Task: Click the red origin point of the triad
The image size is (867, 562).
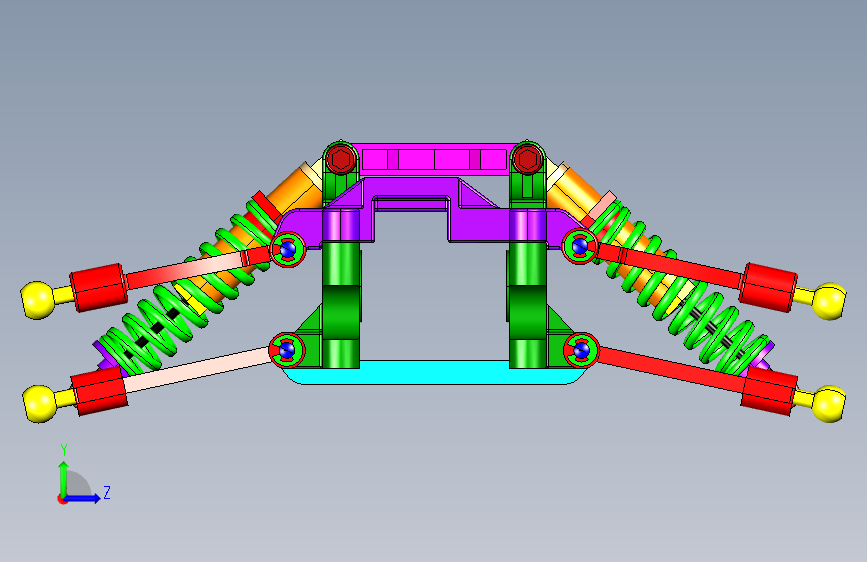Action: point(62,499)
